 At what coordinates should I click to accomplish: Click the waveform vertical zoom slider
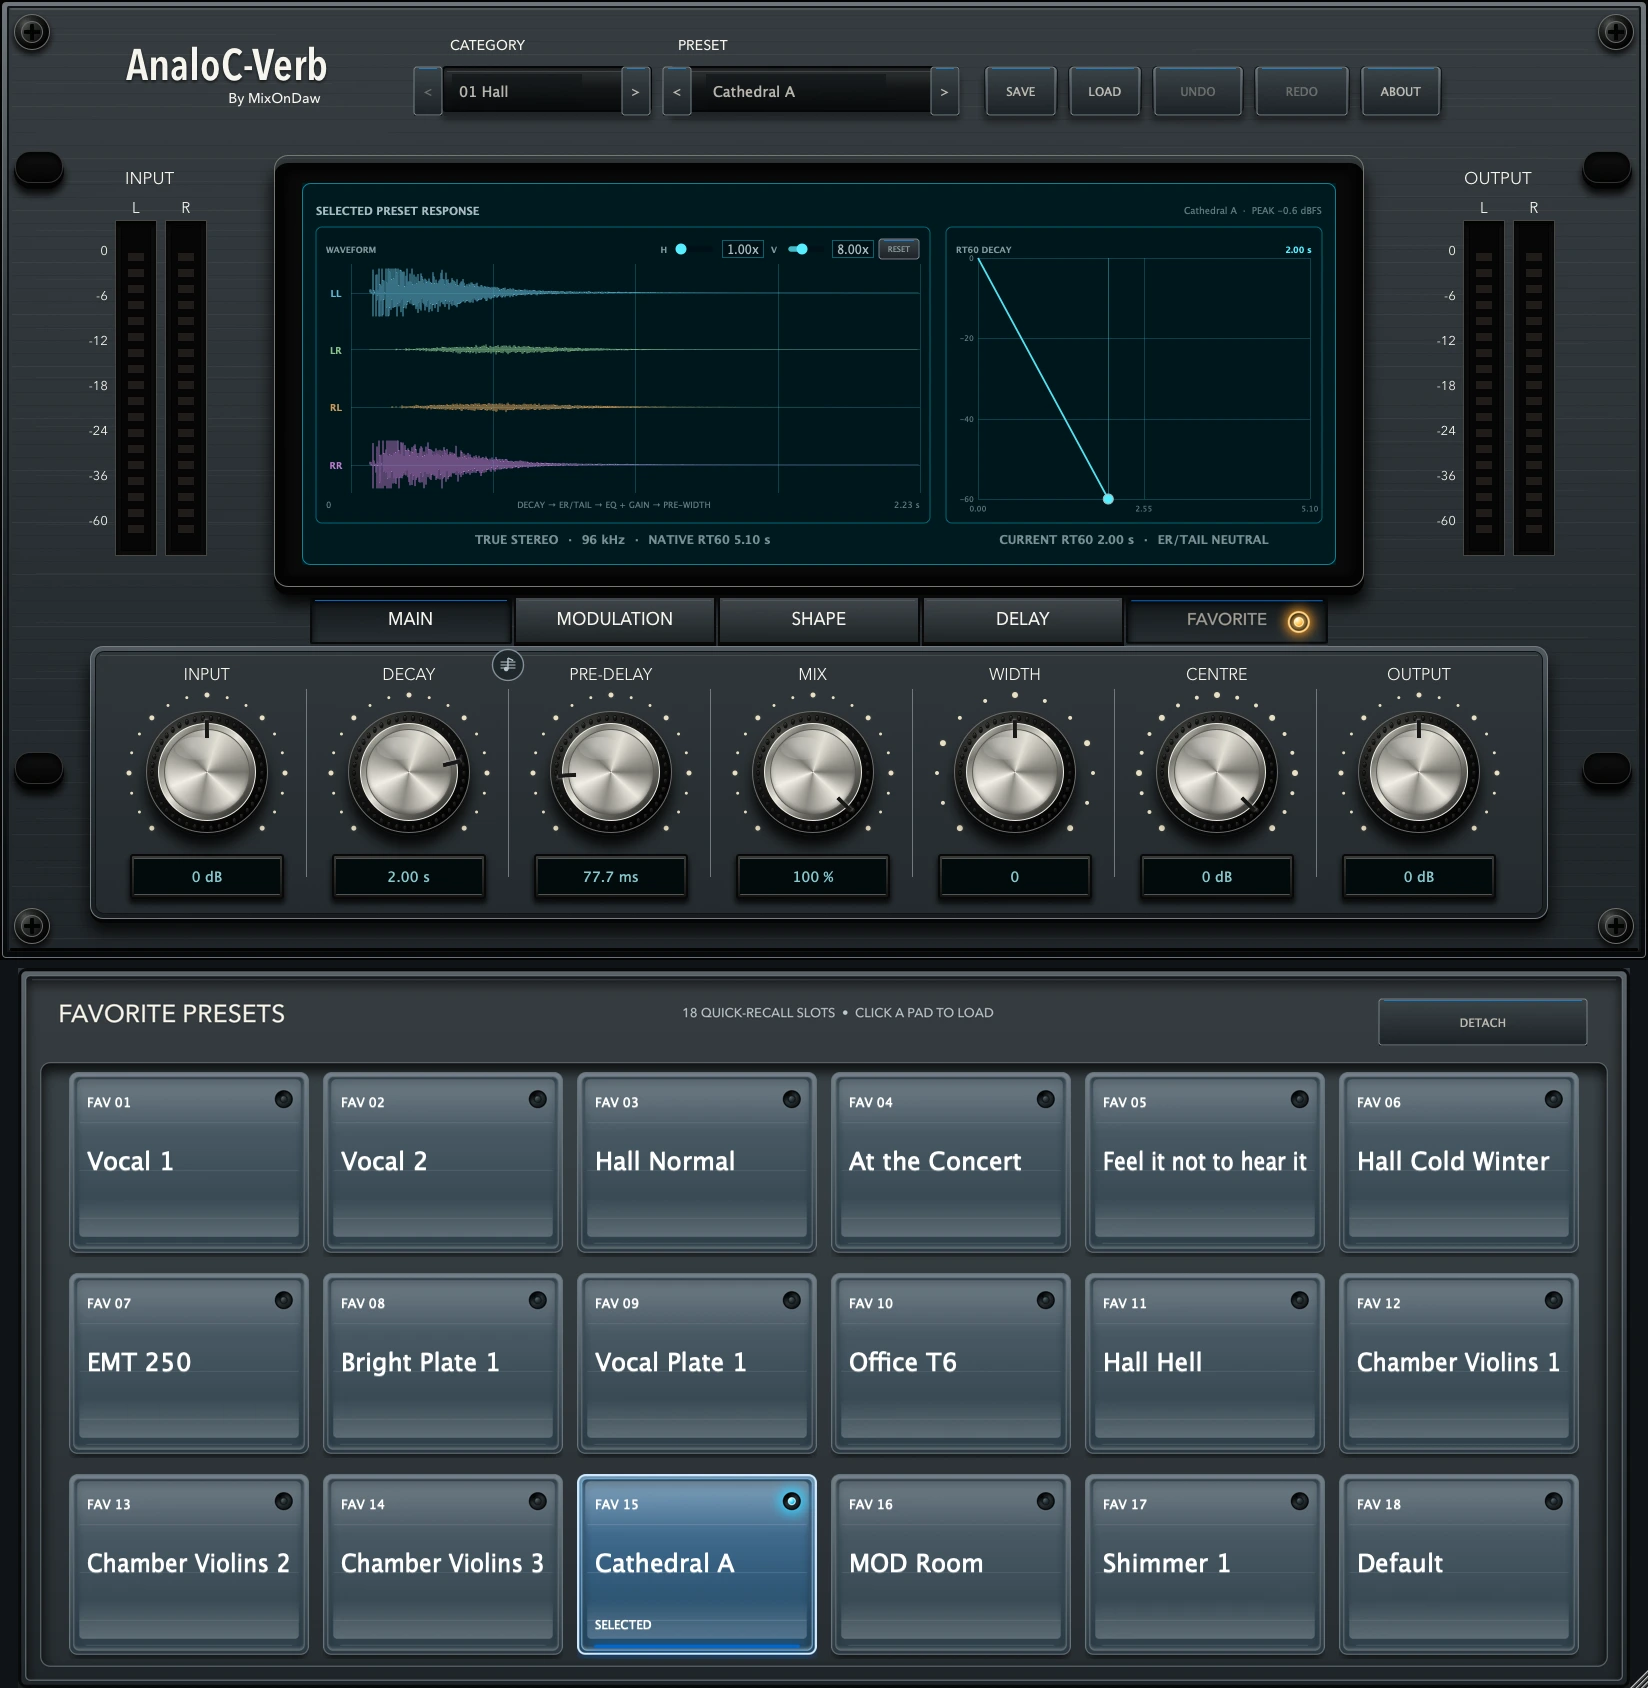pos(803,249)
